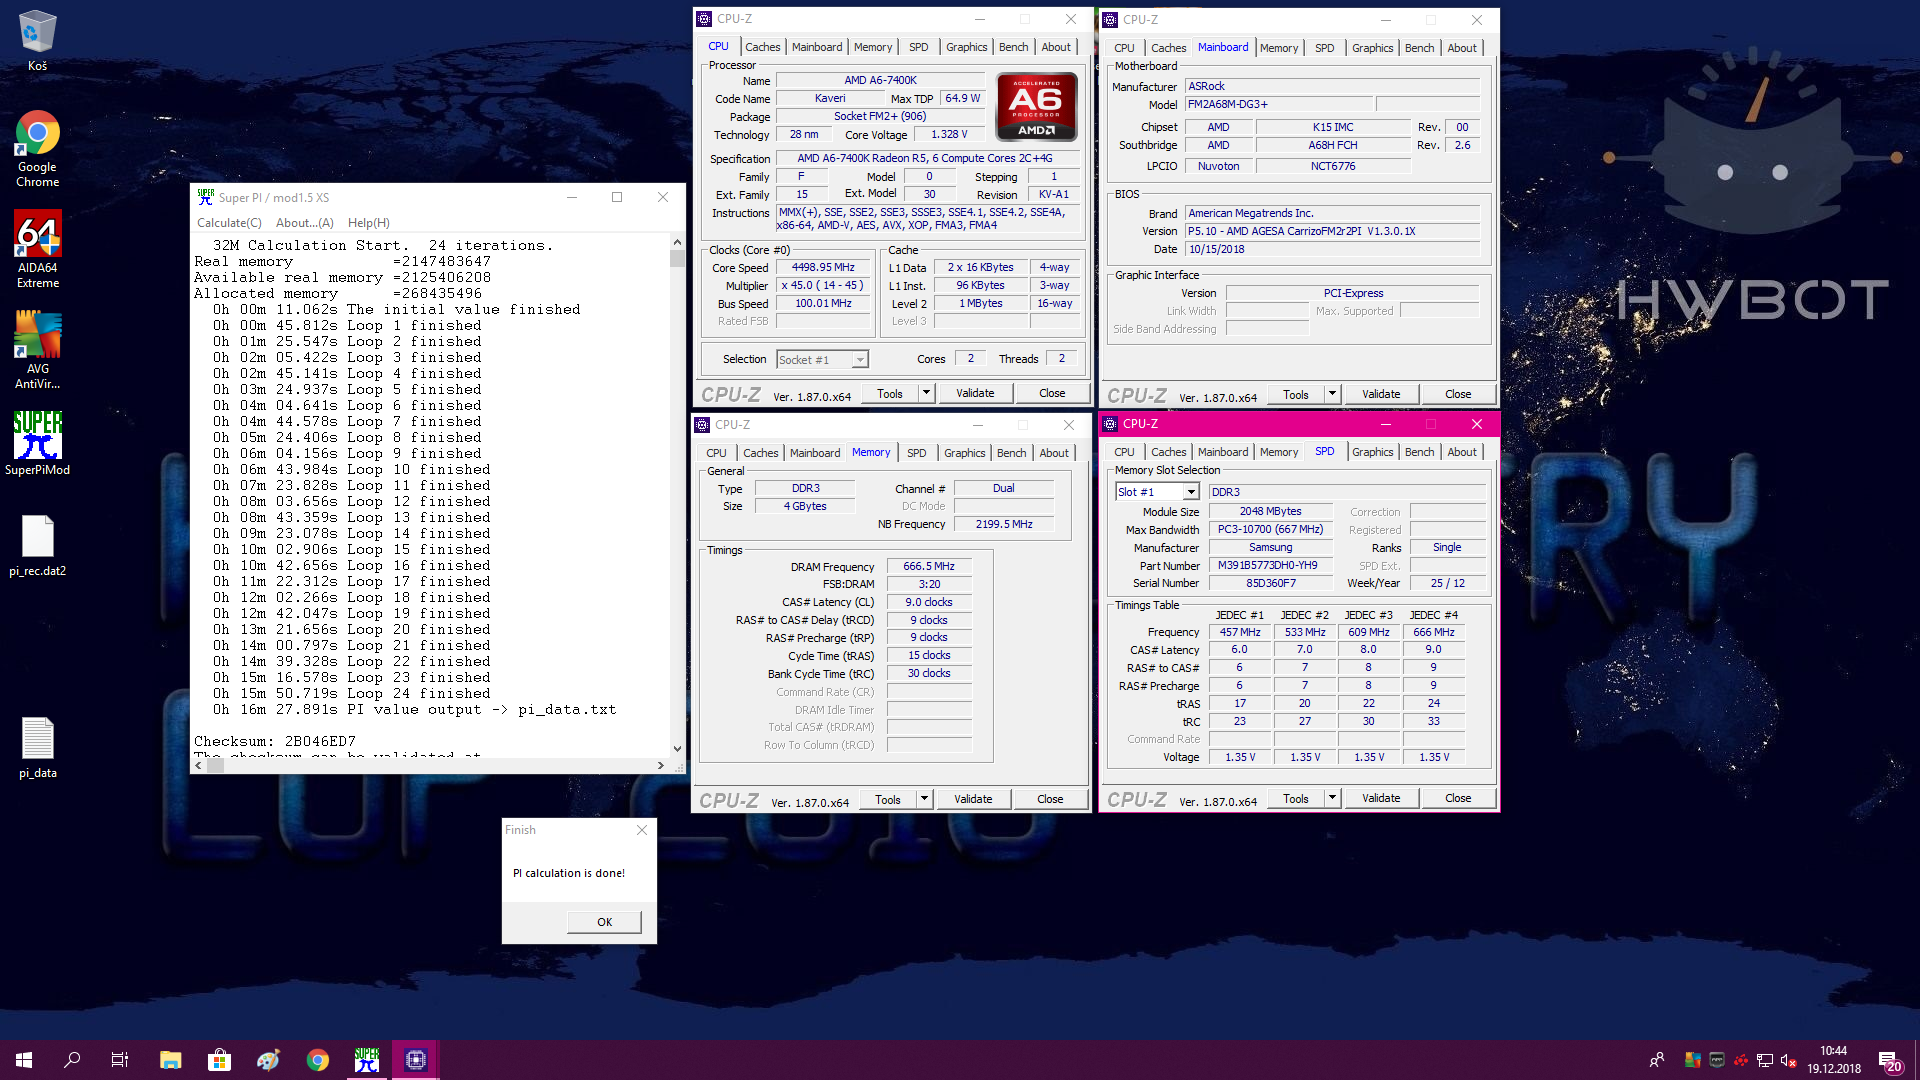This screenshot has height=1080, width=1920.
Task: Open SPD tab in the CPU window
Action: tap(918, 47)
